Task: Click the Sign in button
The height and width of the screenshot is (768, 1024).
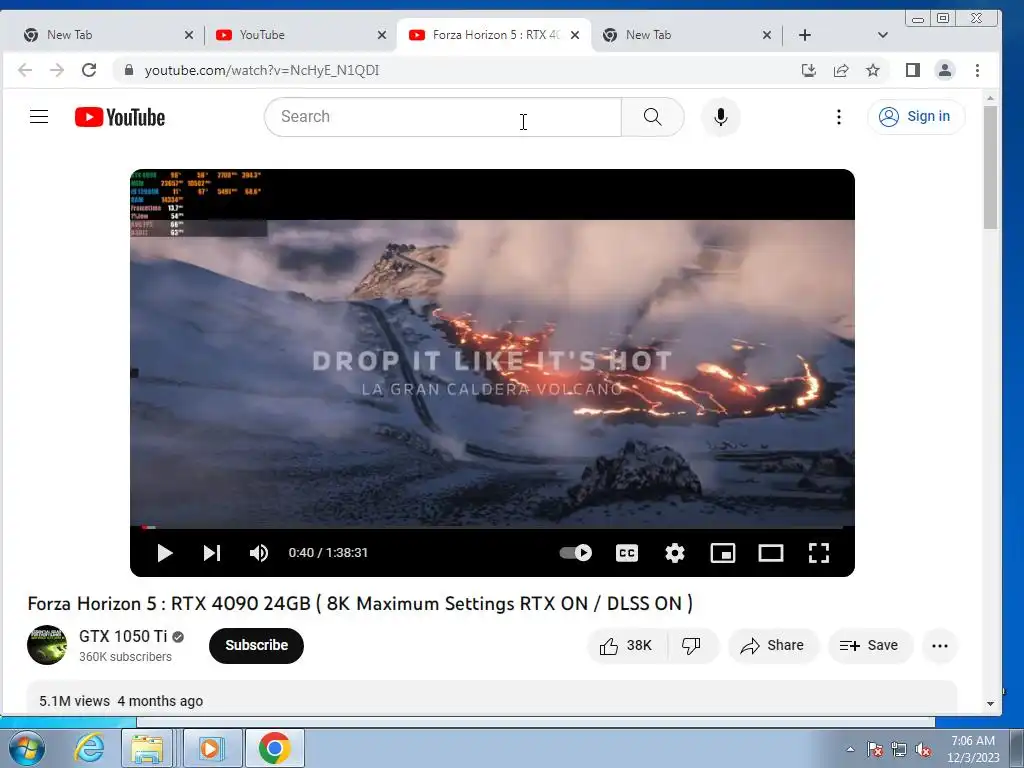Action: [916, 117]
